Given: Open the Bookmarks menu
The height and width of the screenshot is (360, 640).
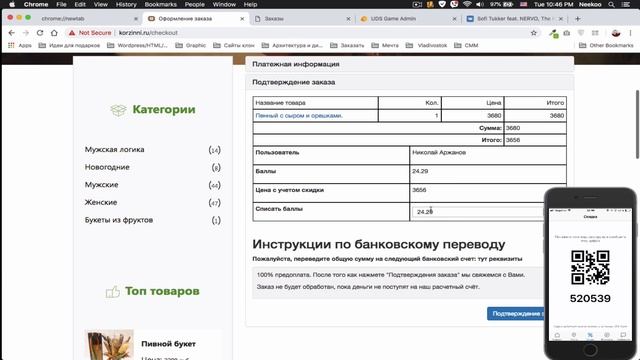Looking at the screenshot, I should point(160,4).
